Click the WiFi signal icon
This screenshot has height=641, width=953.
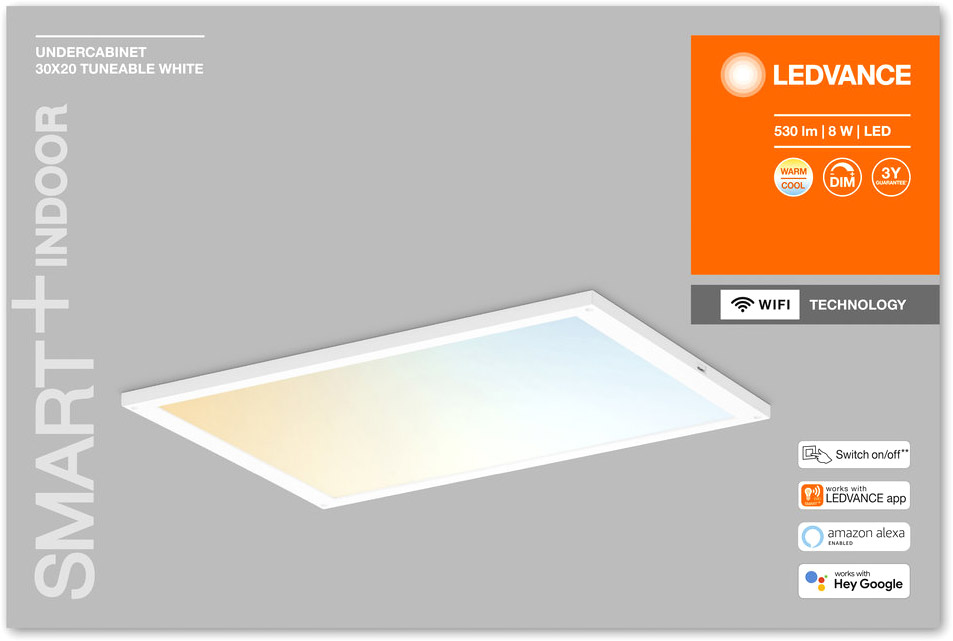[742, 304]
